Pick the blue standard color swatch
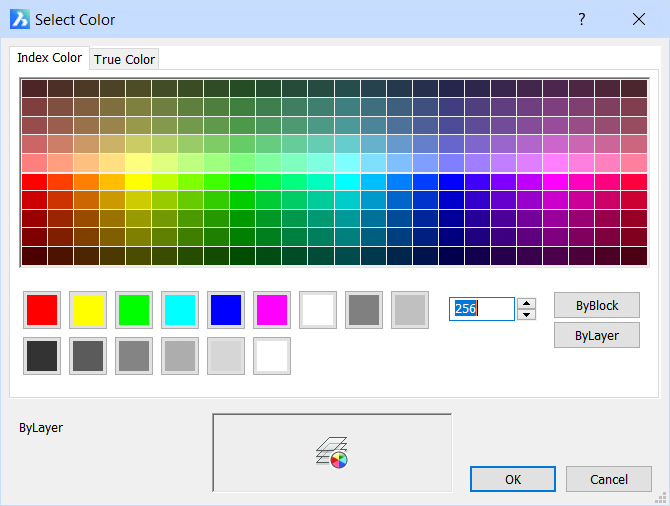 click(226, 310)
